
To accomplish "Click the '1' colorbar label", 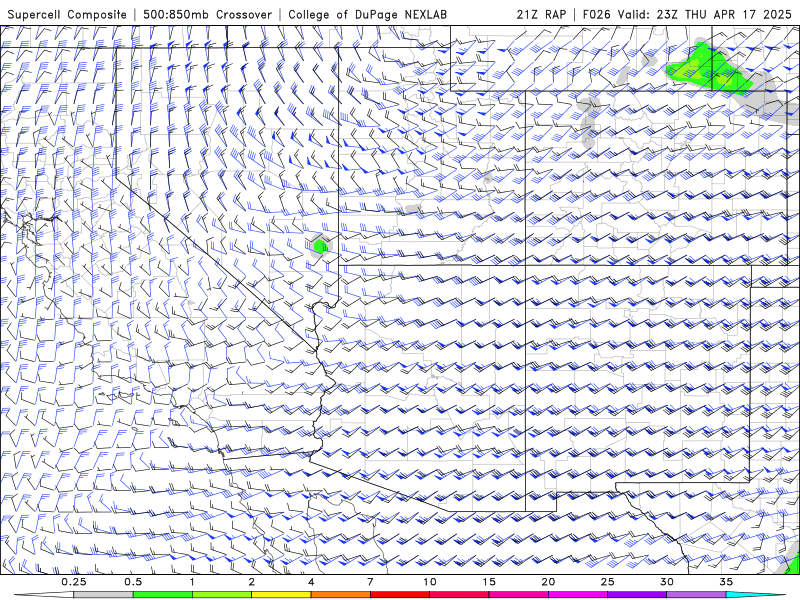I will click(192, 582).
